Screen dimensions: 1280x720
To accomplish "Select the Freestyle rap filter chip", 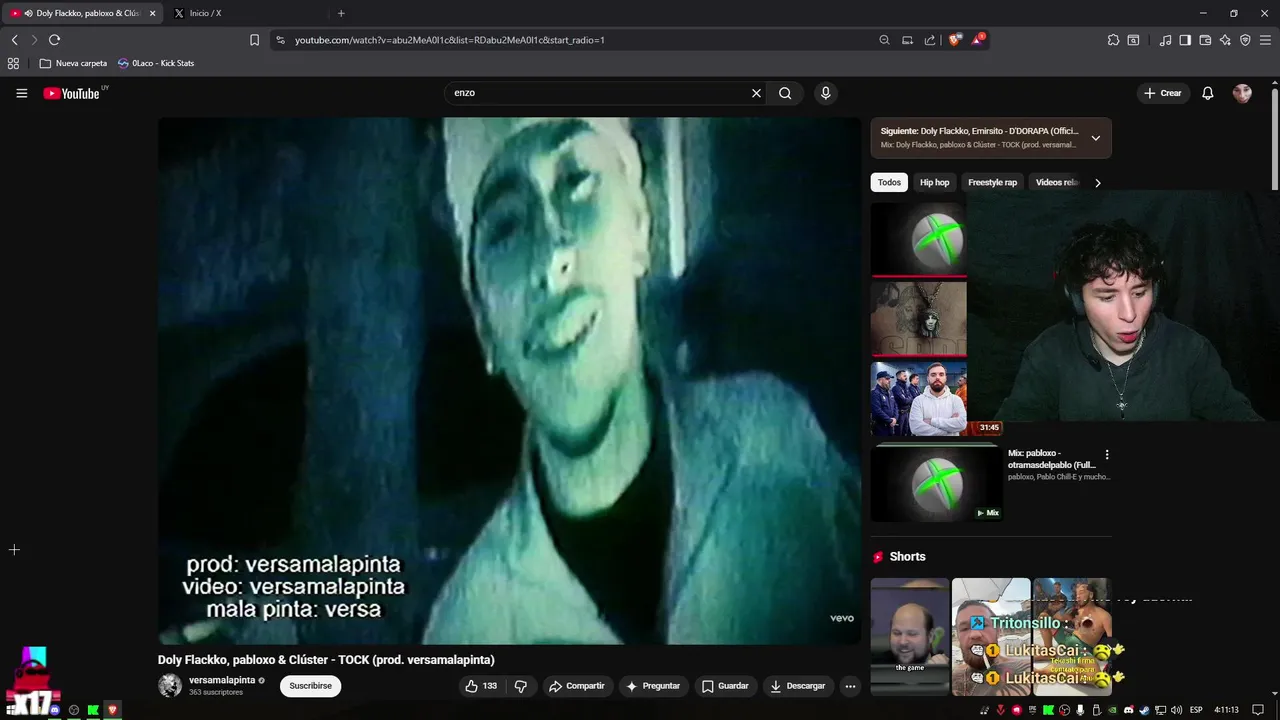I will pos(992,182).
